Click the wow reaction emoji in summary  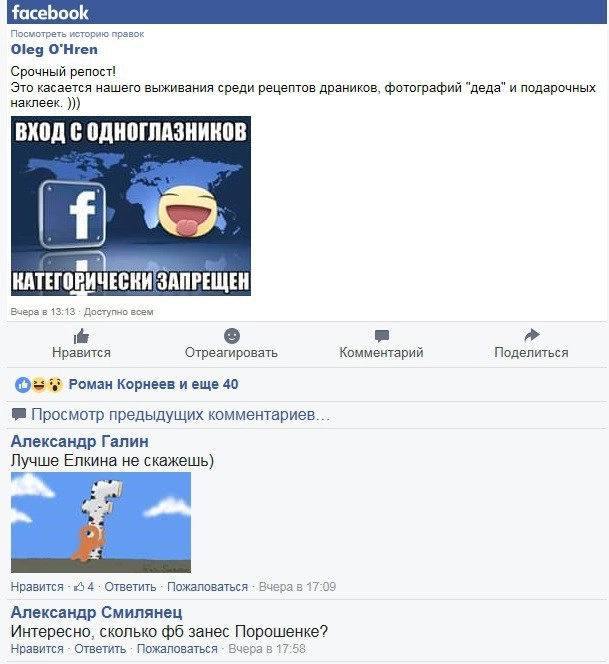(55, 385)
